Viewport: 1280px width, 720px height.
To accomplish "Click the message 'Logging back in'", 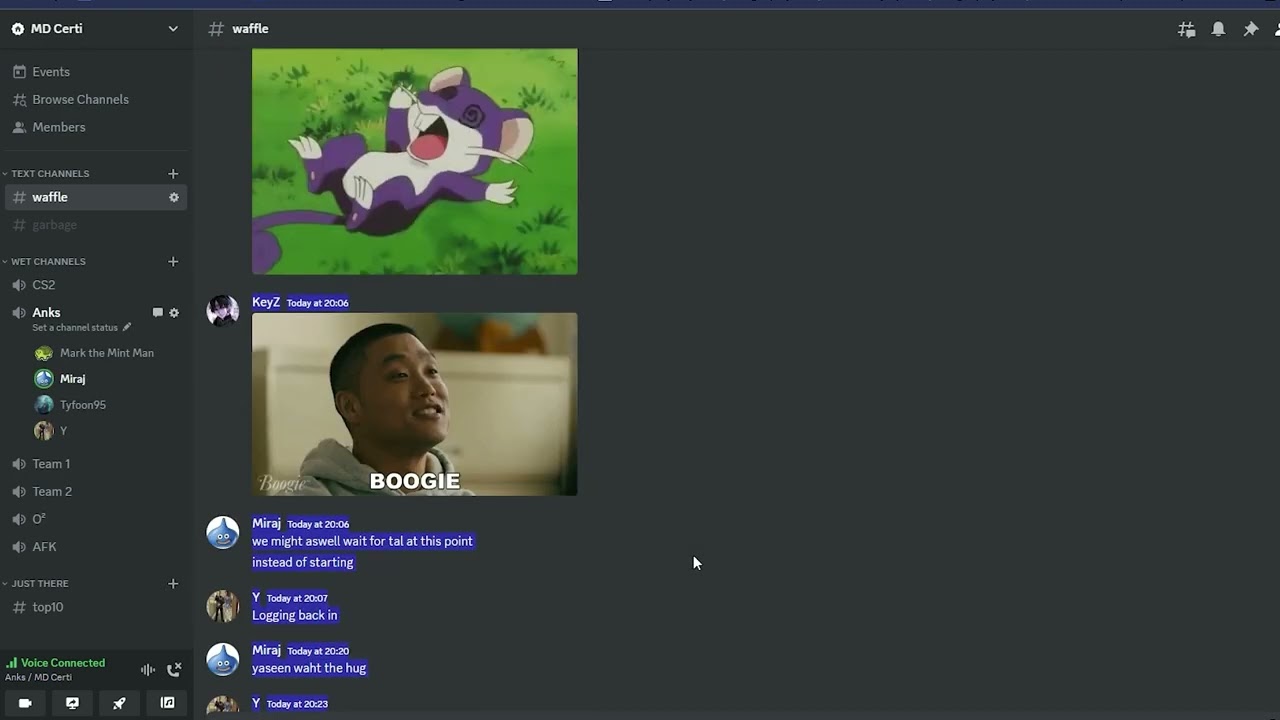I will tap(295, 615).
